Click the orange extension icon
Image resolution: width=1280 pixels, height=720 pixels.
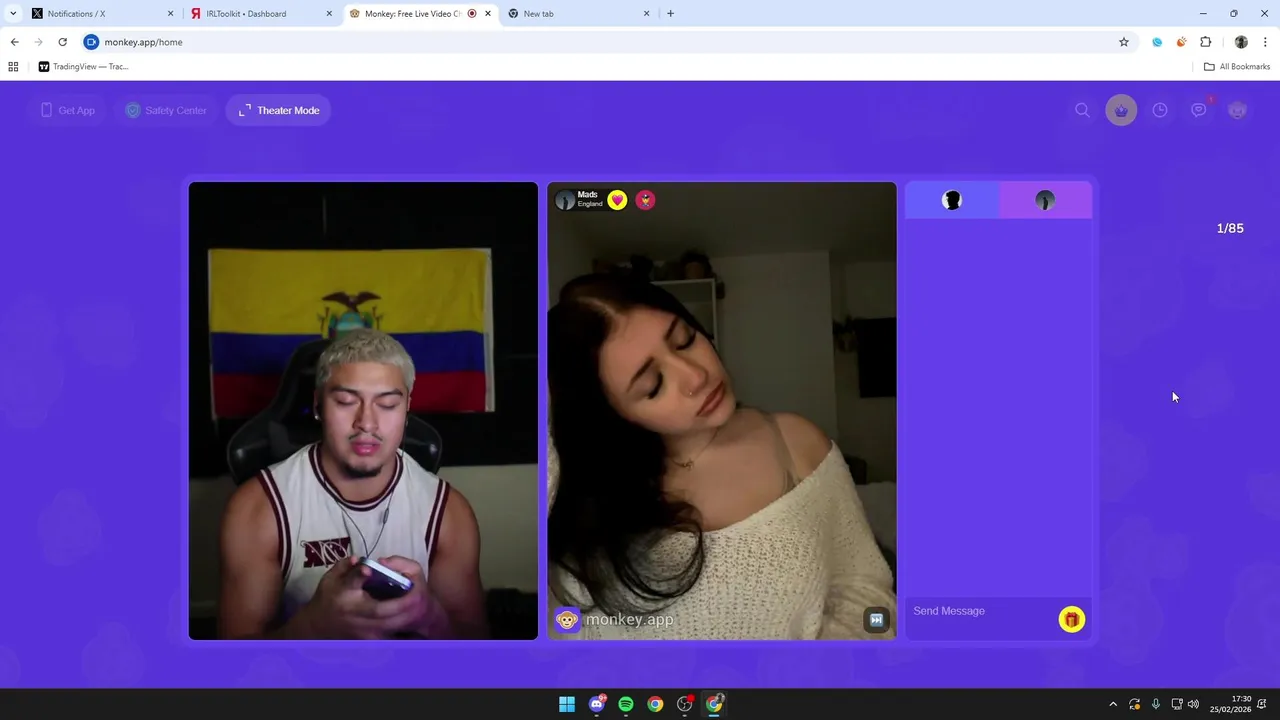click(x=1181, y=42)
